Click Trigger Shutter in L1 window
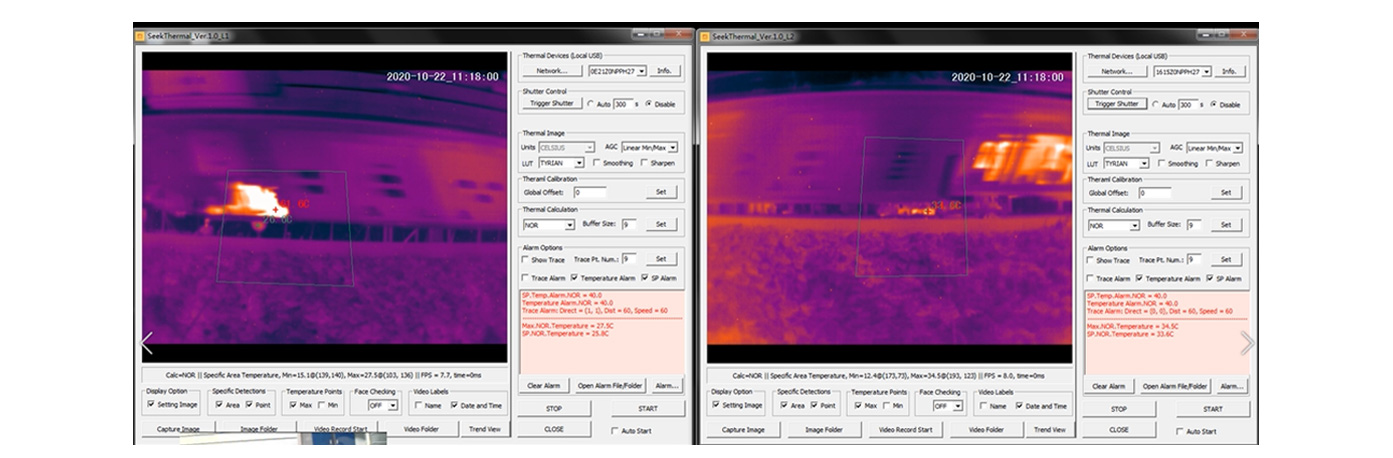Screen dimensions: 1393x458 point(552,103)
